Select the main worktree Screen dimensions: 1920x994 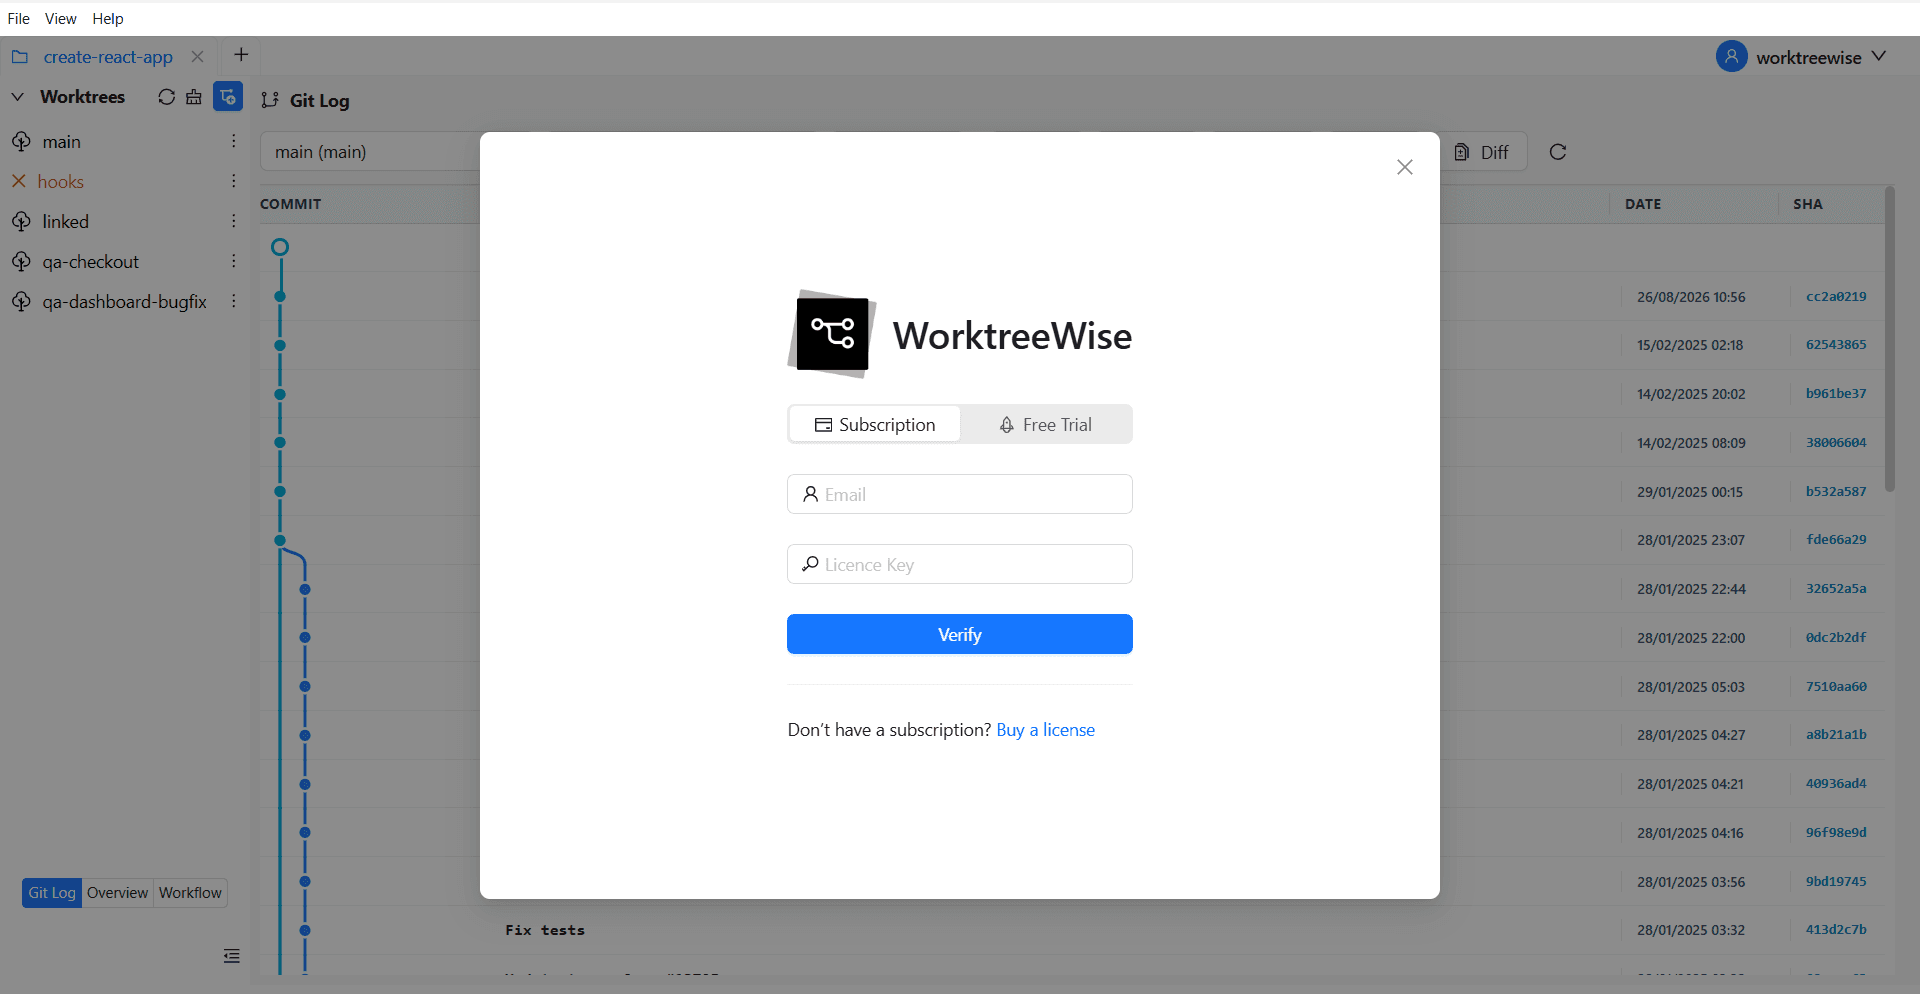pyautogui.click(x=61, y=142)
